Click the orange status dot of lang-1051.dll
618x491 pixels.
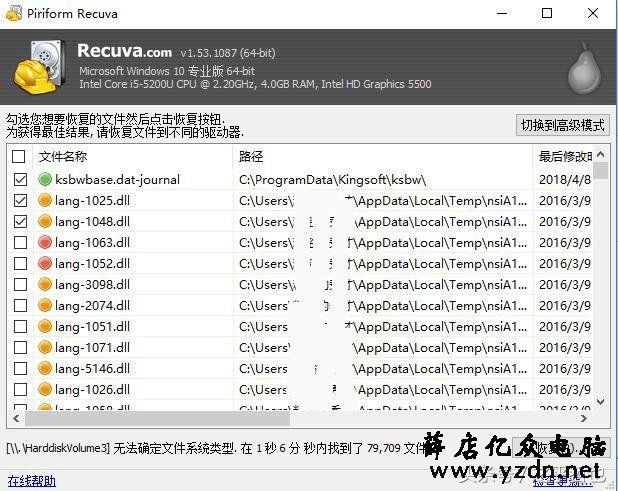pos(45,326)
